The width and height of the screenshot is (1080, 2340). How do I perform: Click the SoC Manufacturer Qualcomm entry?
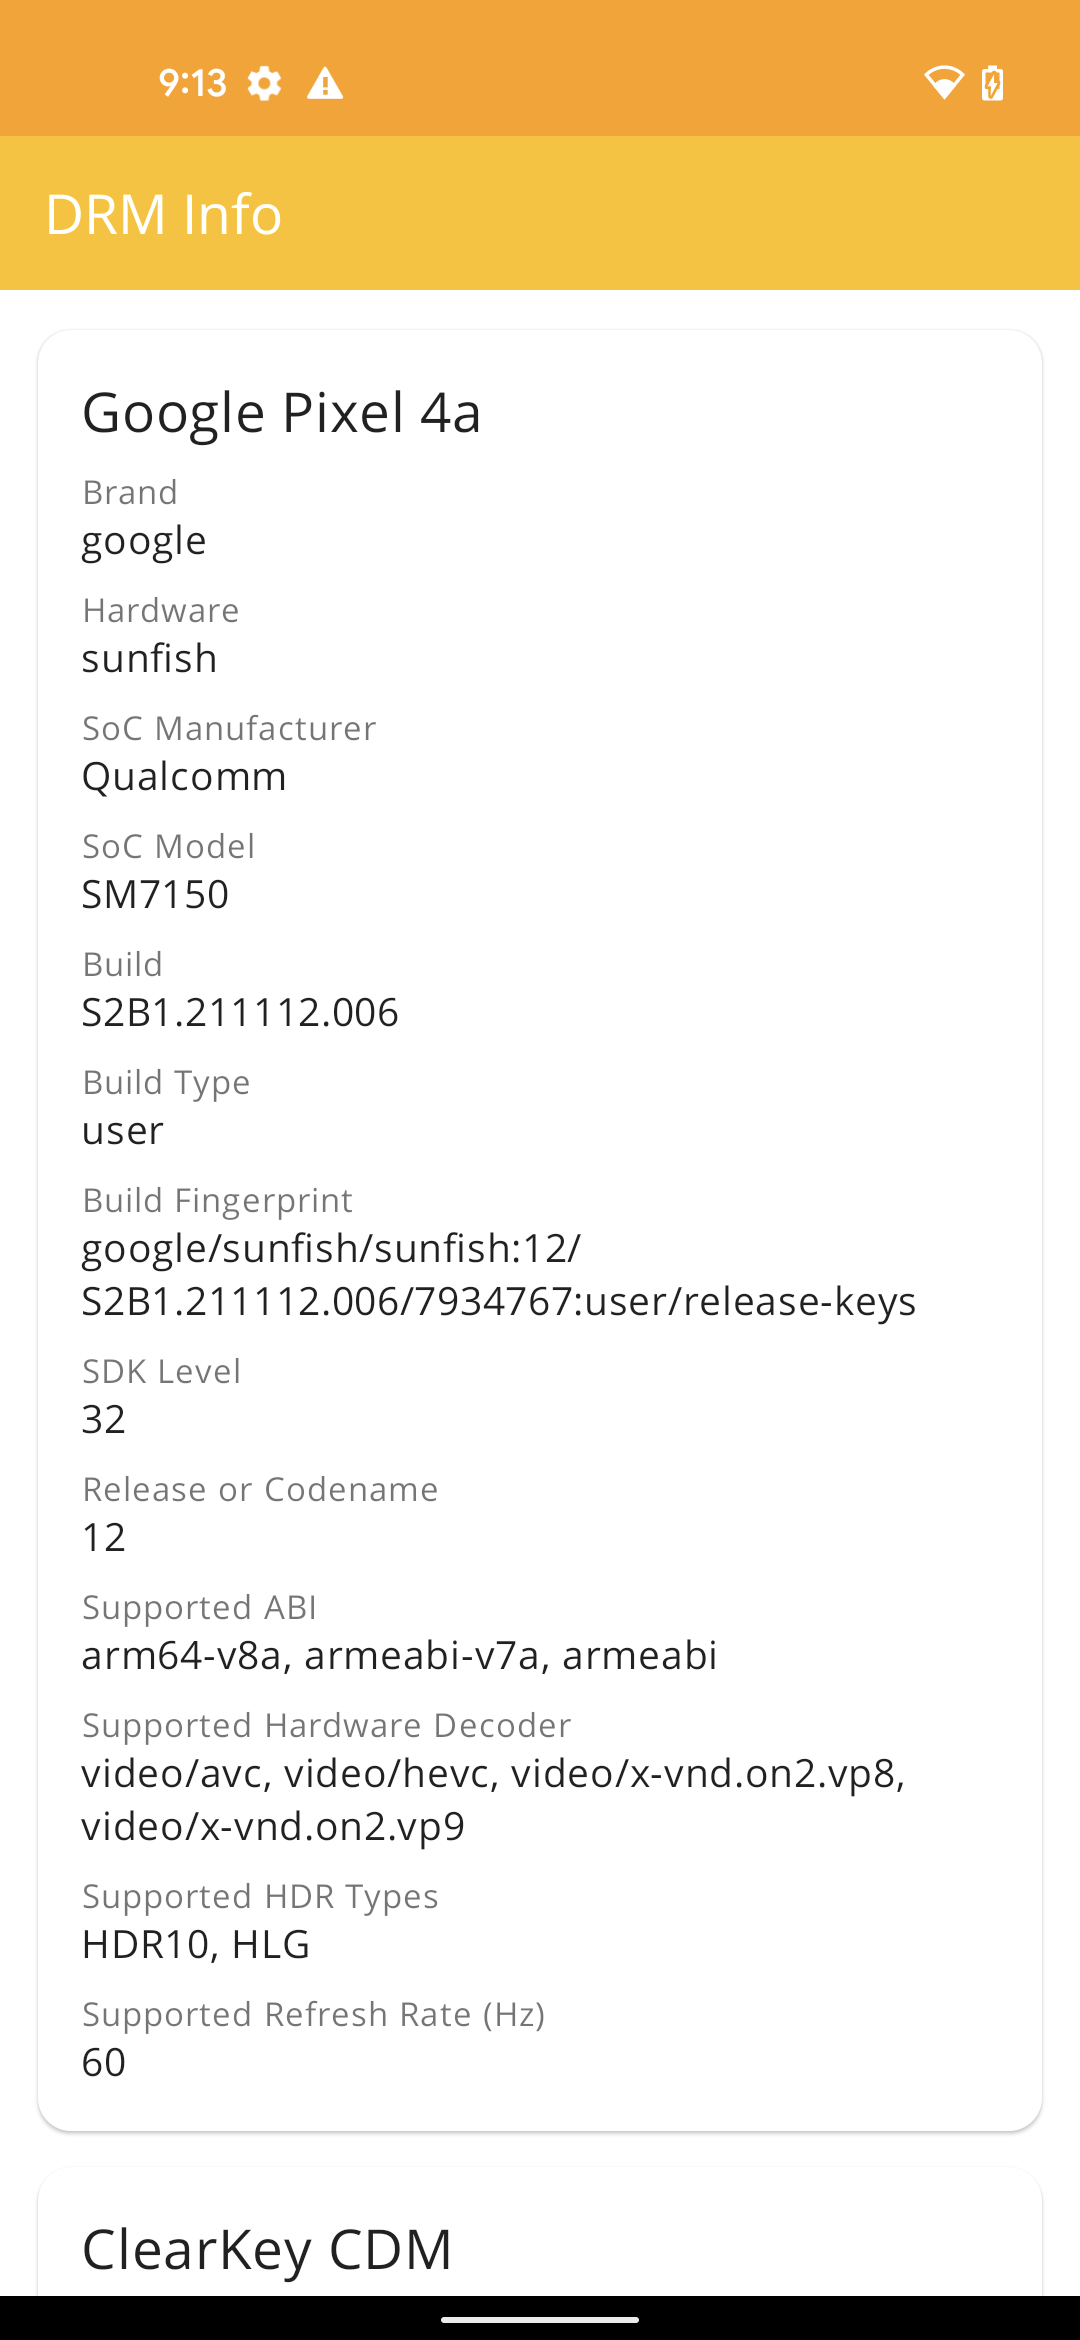pos(185,776)
